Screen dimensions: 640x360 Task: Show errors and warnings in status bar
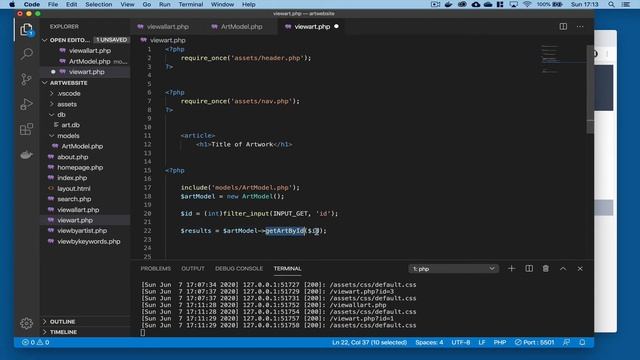tap(36, 342)
